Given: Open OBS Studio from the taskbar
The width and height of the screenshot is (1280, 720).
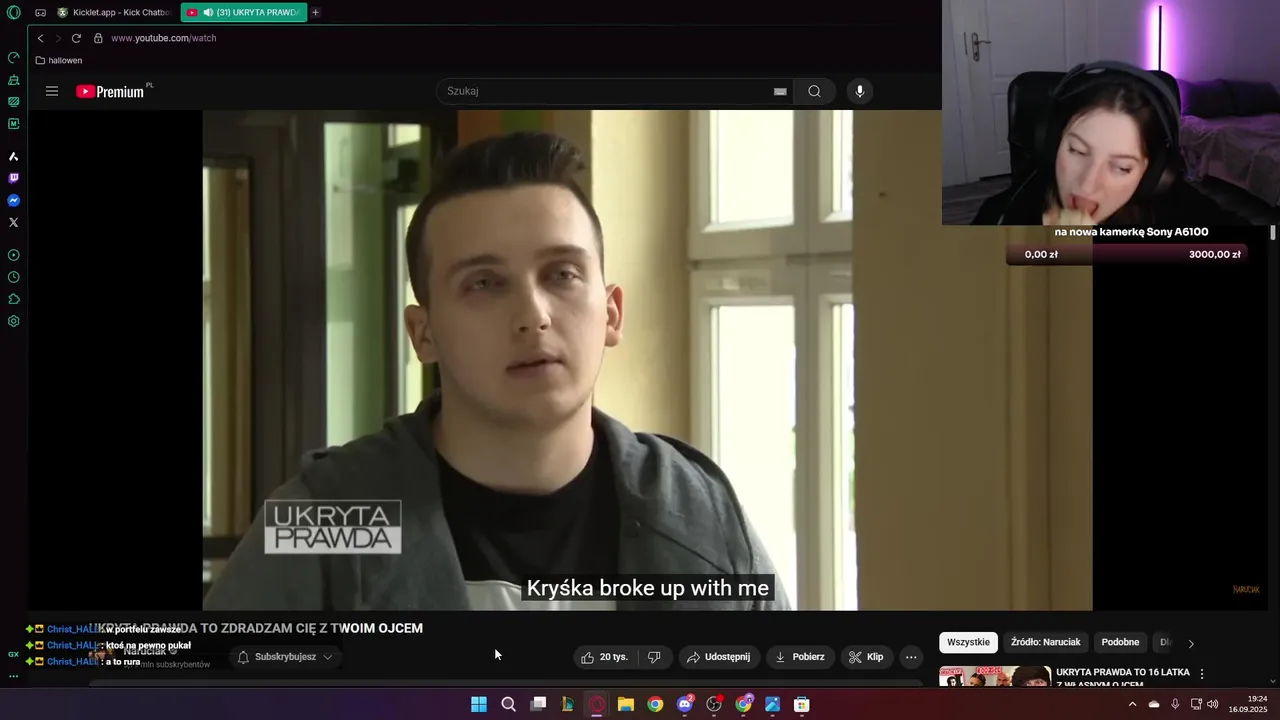Looking at the screenshot, I should pyautogui.click(x=714, y=704).
